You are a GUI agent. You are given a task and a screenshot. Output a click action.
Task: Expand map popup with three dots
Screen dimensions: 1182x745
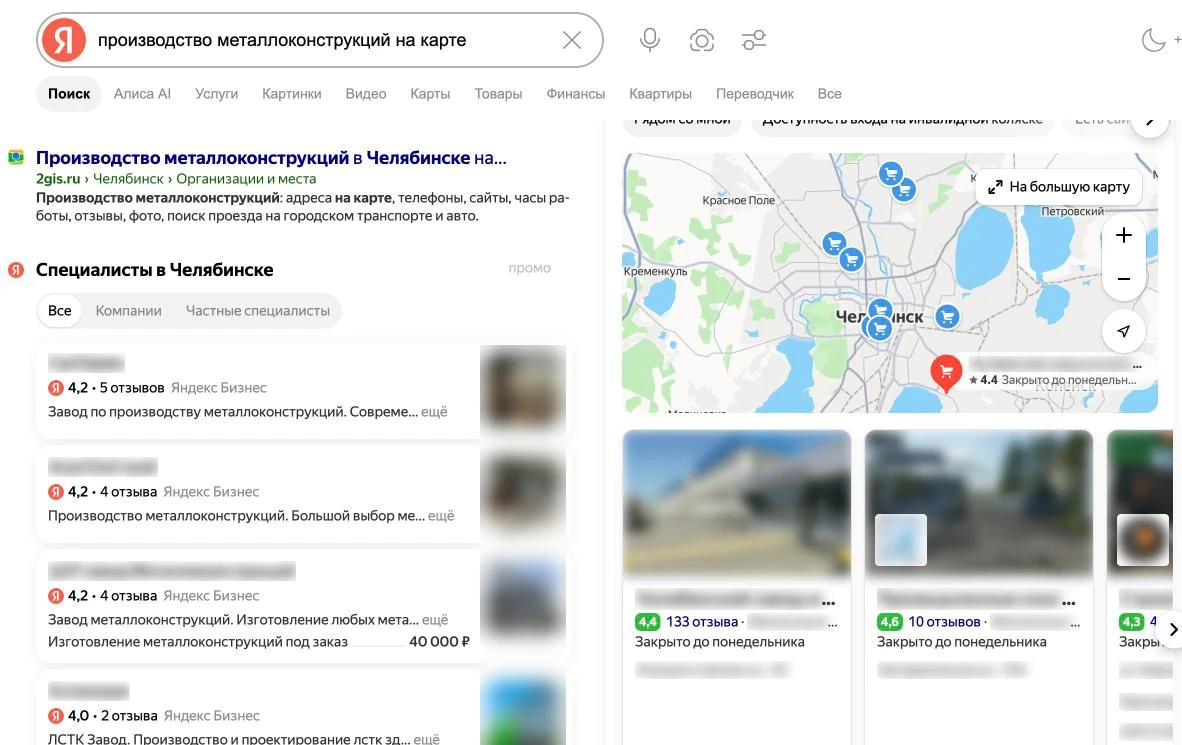1137,366
